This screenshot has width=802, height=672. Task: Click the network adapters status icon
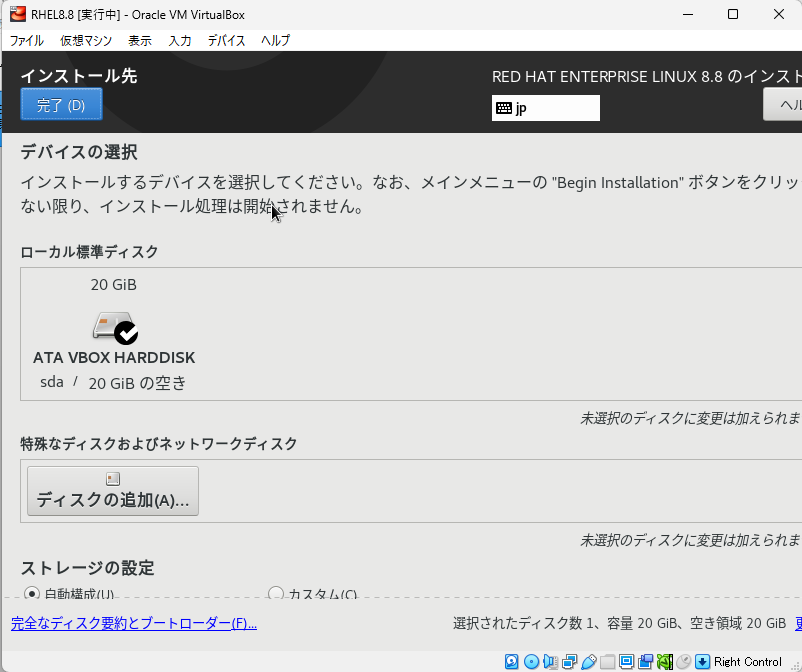click(x=569, y=661)
